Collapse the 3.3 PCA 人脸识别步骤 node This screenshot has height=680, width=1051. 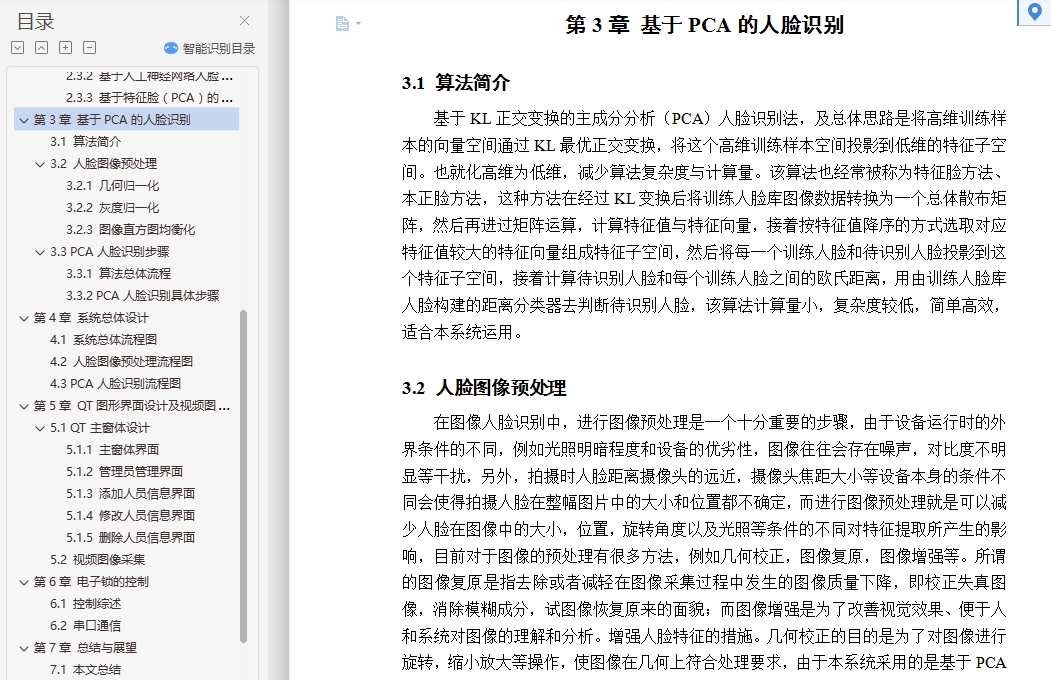[40, 253]
